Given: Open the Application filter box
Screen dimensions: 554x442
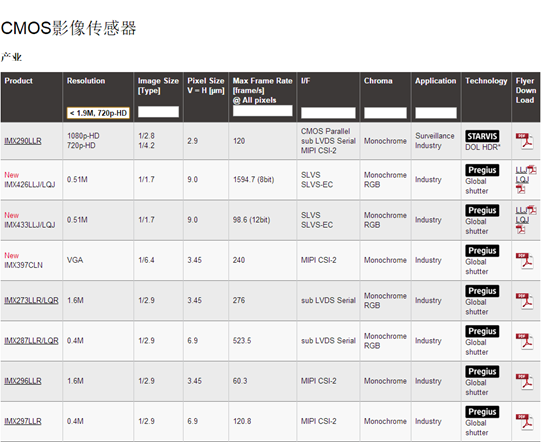Looking at the screenshot, I should coord(436,113).
